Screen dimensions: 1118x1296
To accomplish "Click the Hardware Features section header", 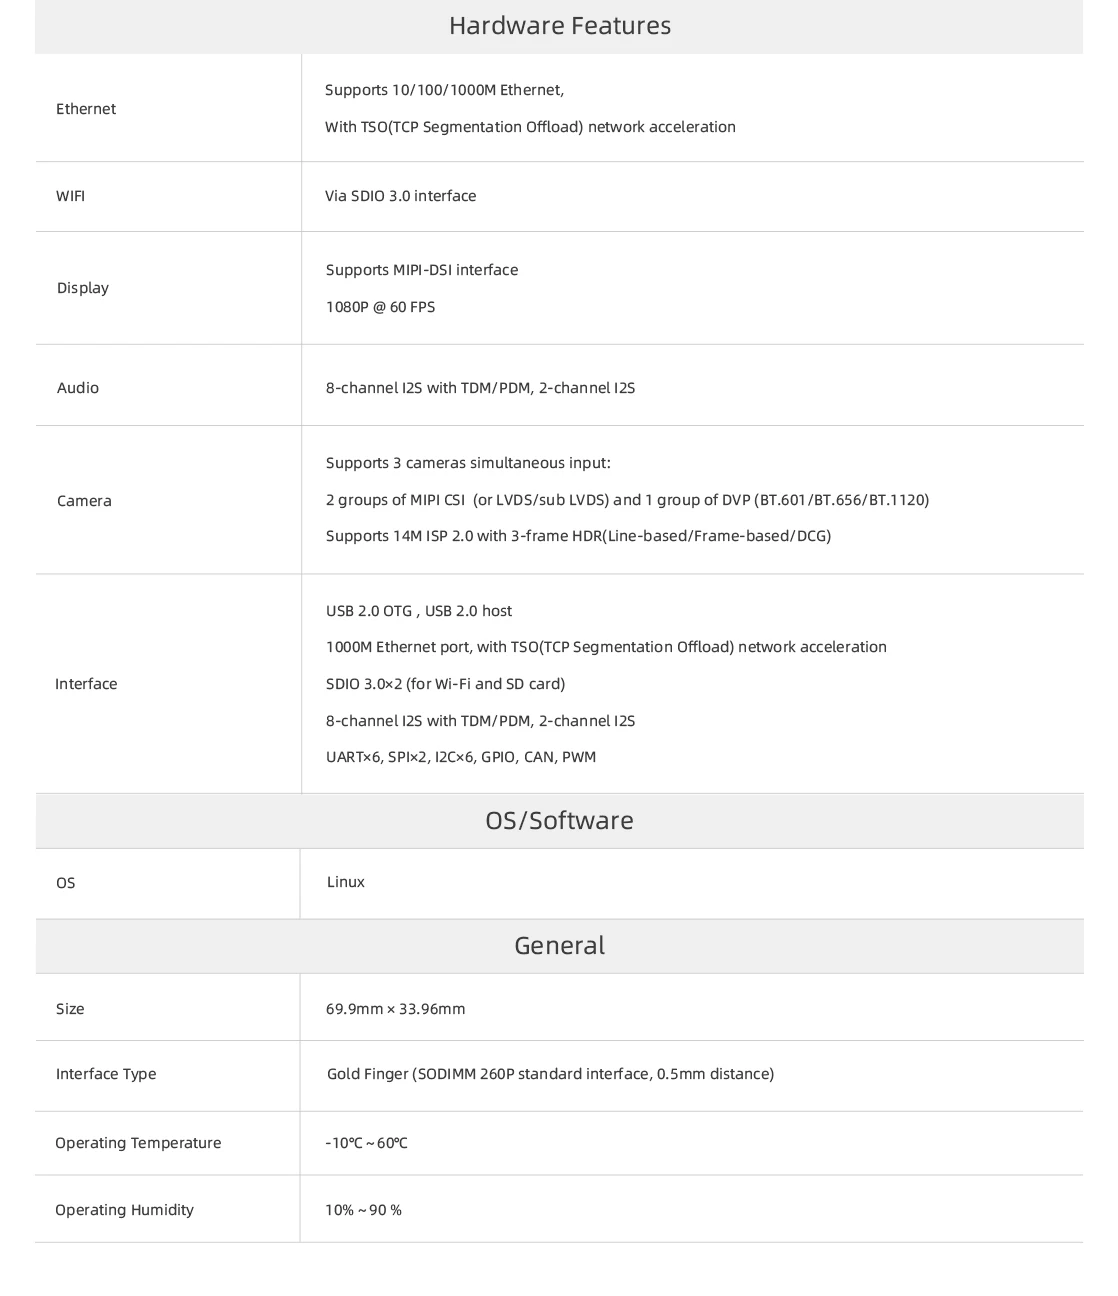I will (559, 25).
